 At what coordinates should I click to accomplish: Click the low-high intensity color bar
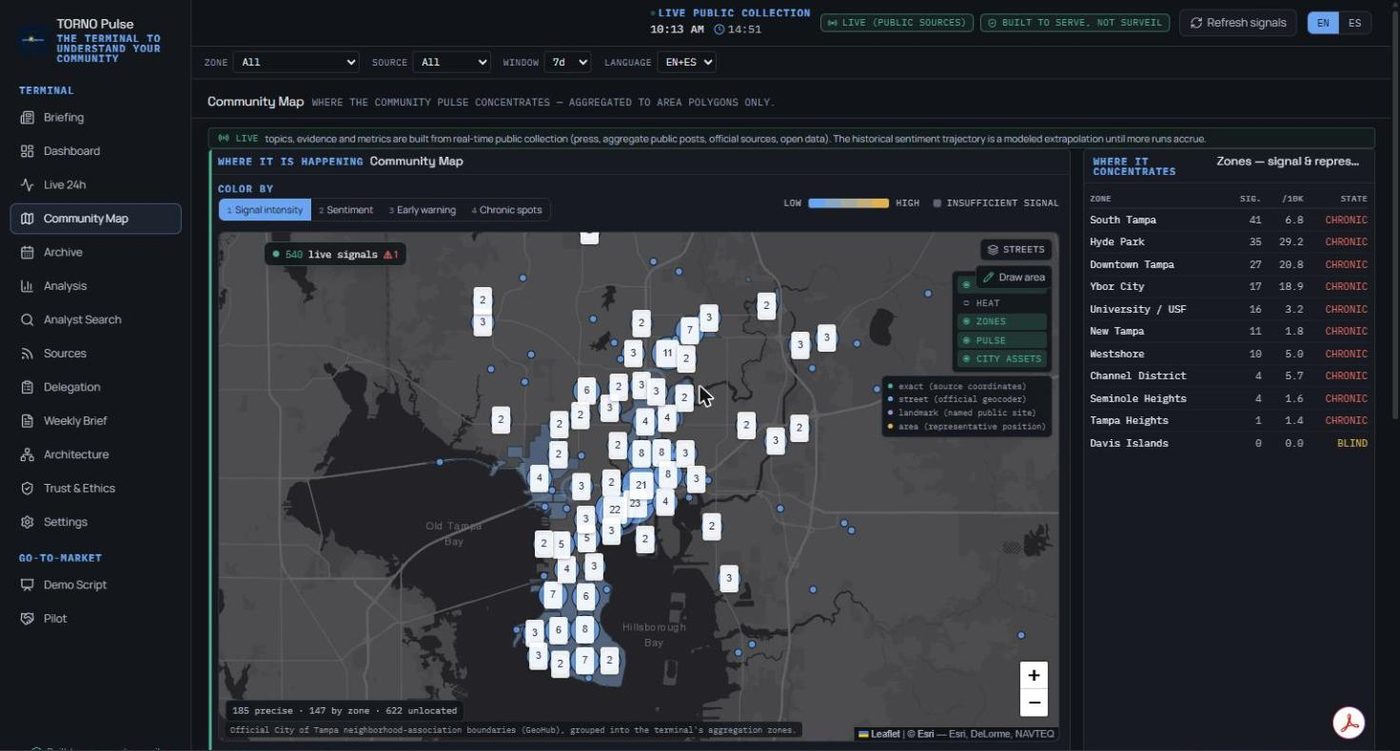coord(848,203)
